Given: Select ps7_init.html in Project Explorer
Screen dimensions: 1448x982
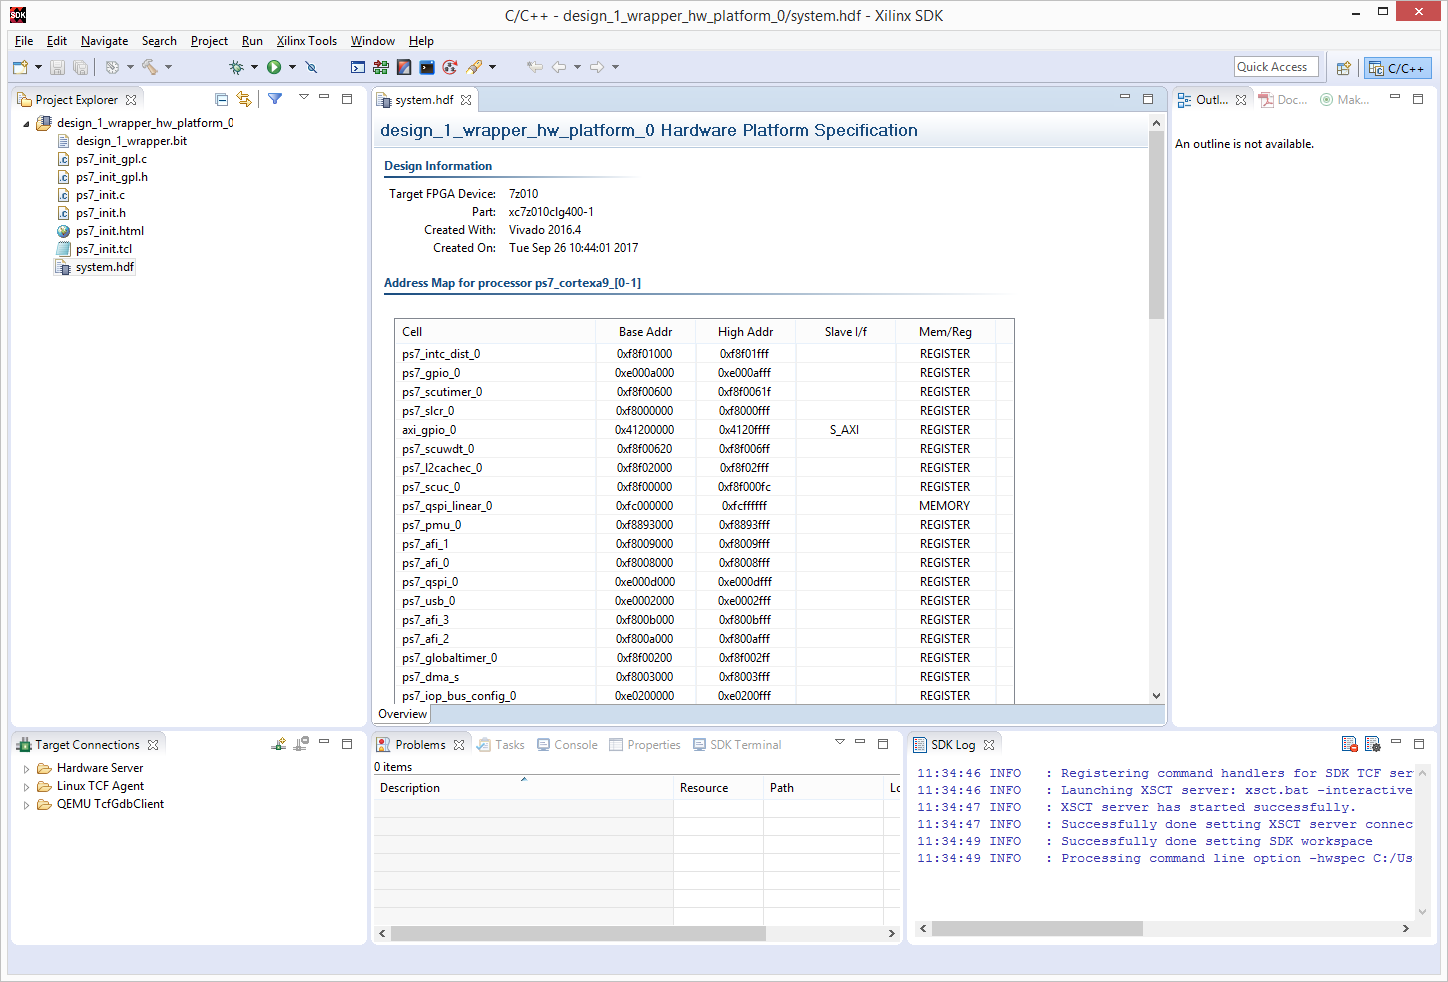Looking at the screenshot, I should click(x=110, y=231).
